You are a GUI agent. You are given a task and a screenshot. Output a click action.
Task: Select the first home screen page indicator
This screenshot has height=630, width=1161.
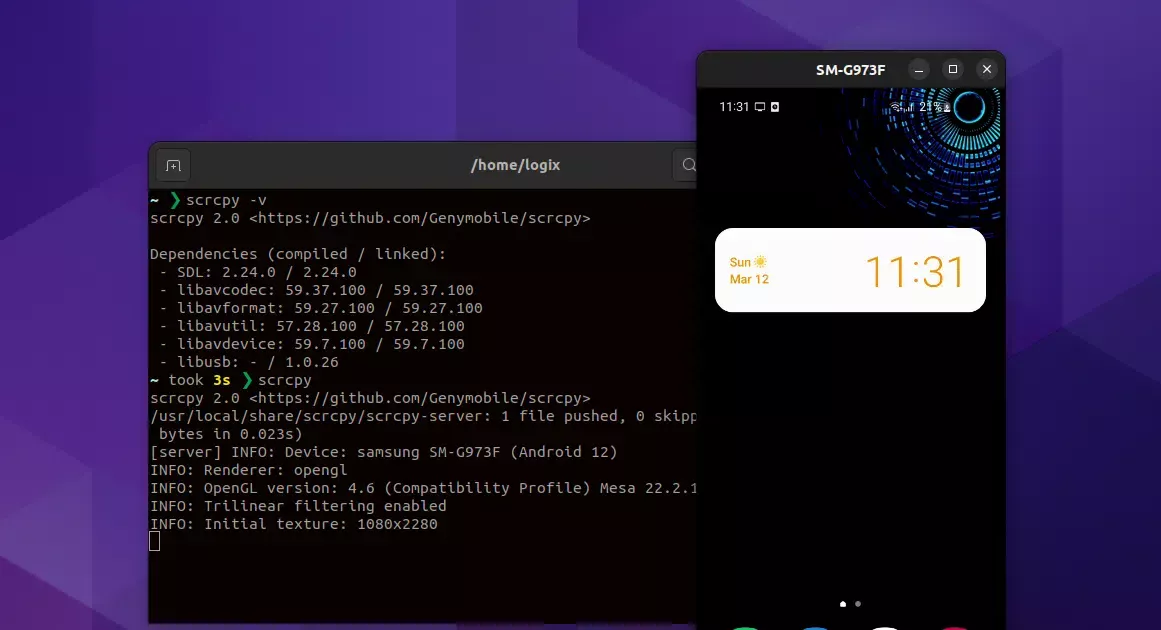pos(842,604)
